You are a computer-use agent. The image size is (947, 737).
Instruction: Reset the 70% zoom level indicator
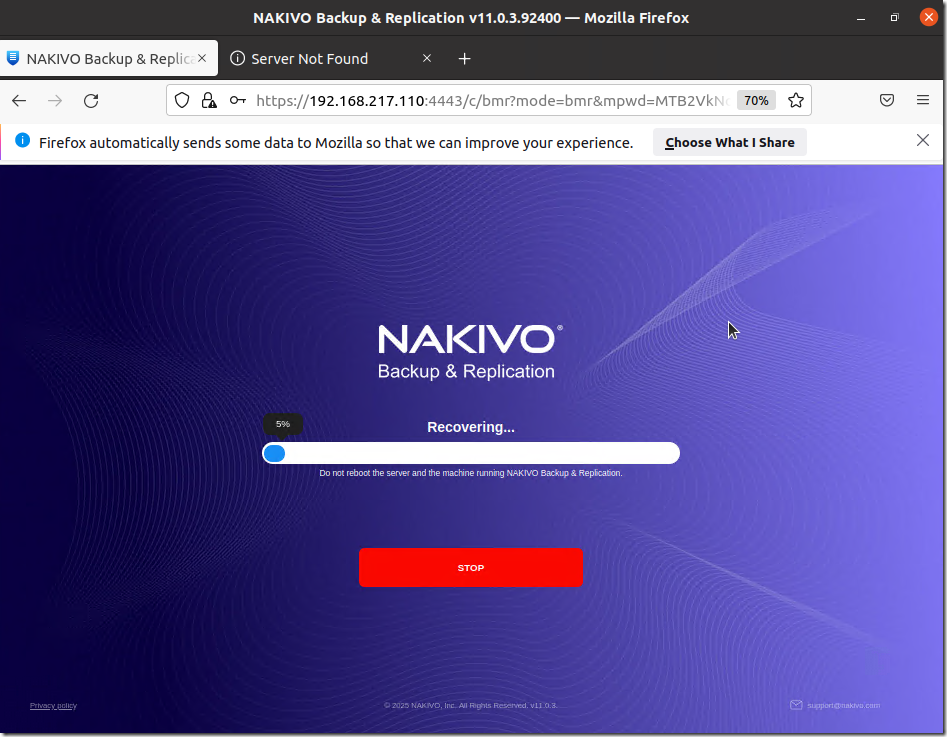pyautogui.click(x=756, y=100)
